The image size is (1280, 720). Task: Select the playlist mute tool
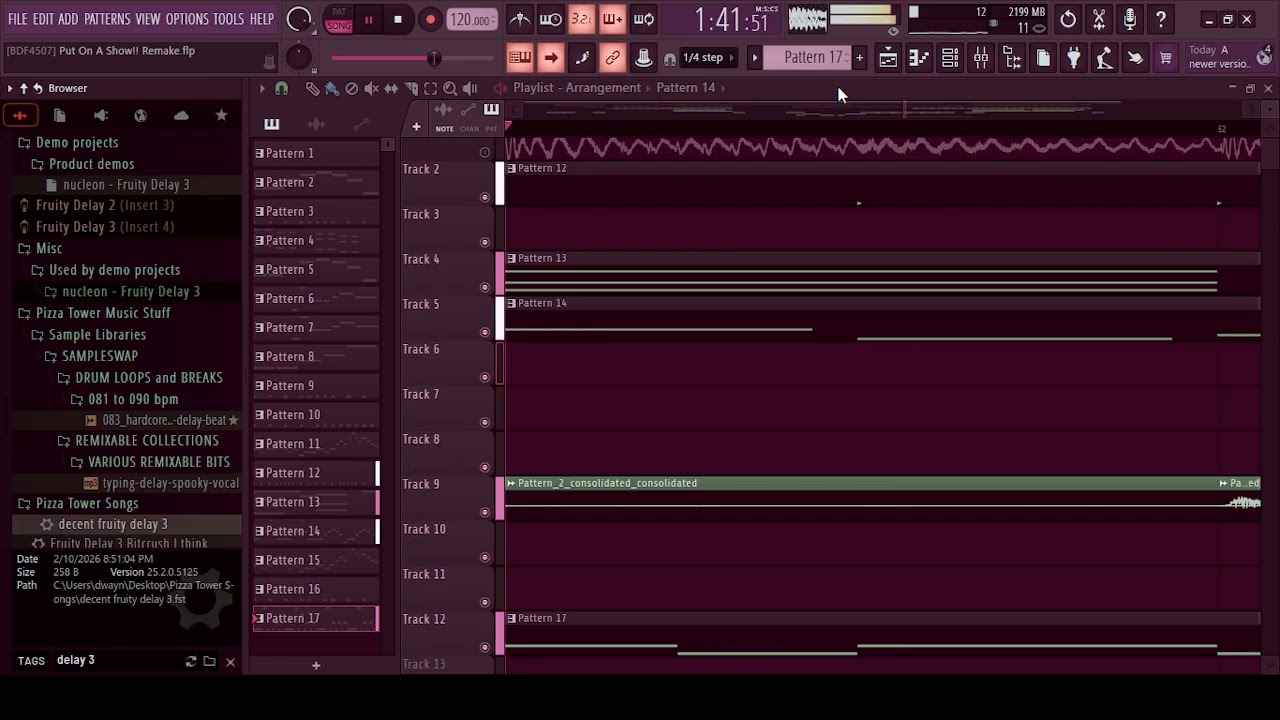tap(371, 88)
